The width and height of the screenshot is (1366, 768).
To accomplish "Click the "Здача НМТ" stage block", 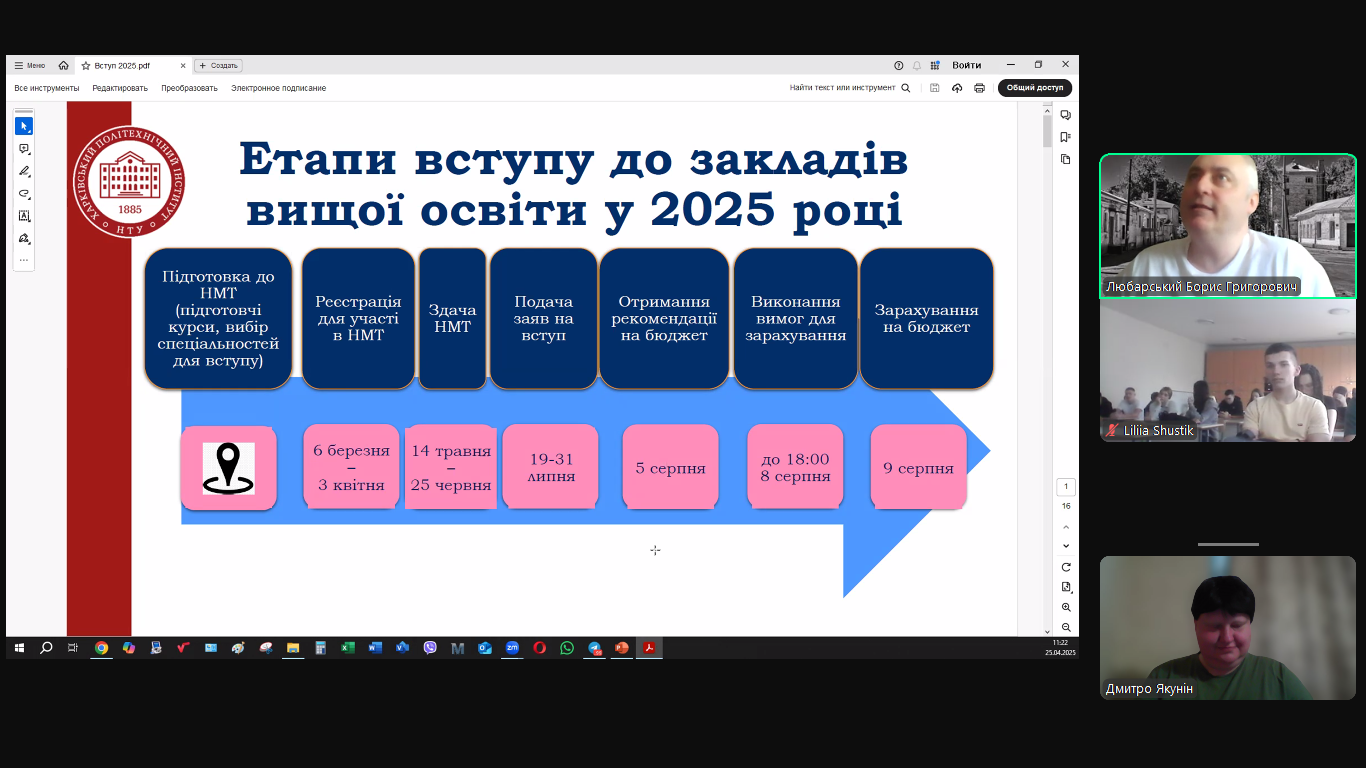I will pos(452,318).
